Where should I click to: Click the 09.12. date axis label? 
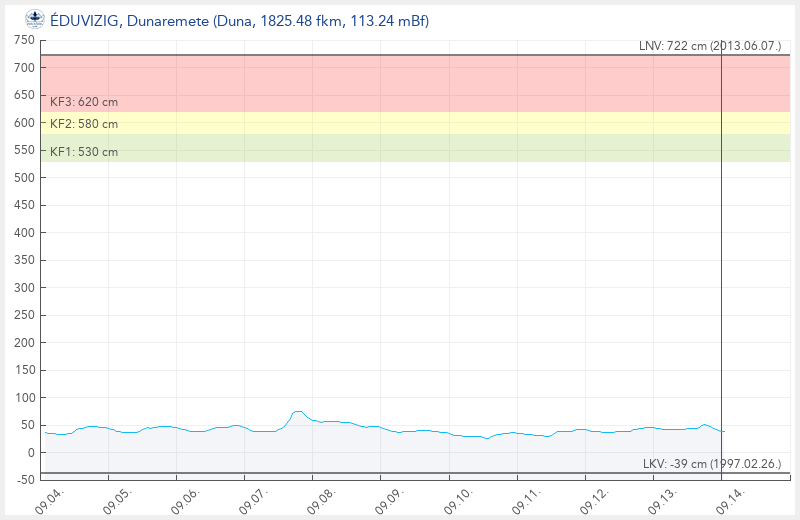pos(595,501)
